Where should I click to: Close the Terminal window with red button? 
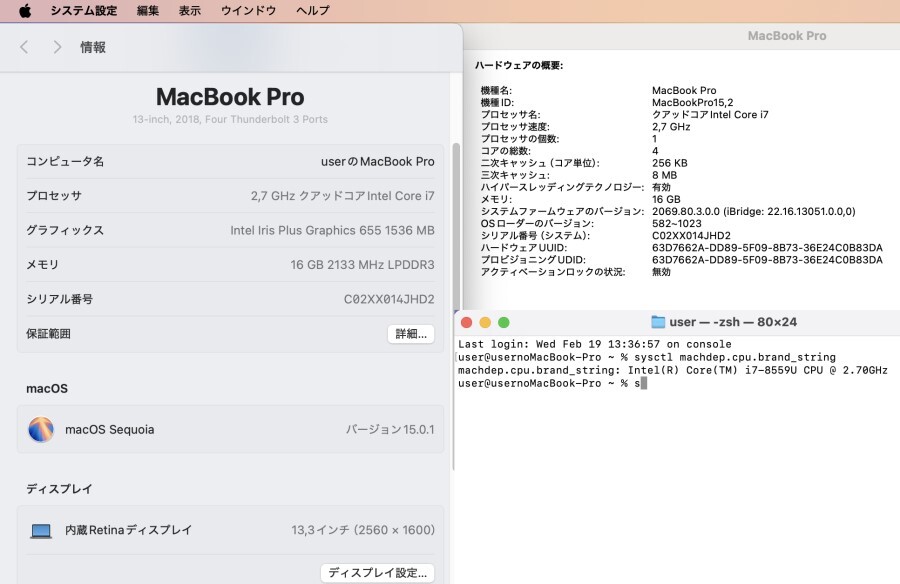[467, 323]
